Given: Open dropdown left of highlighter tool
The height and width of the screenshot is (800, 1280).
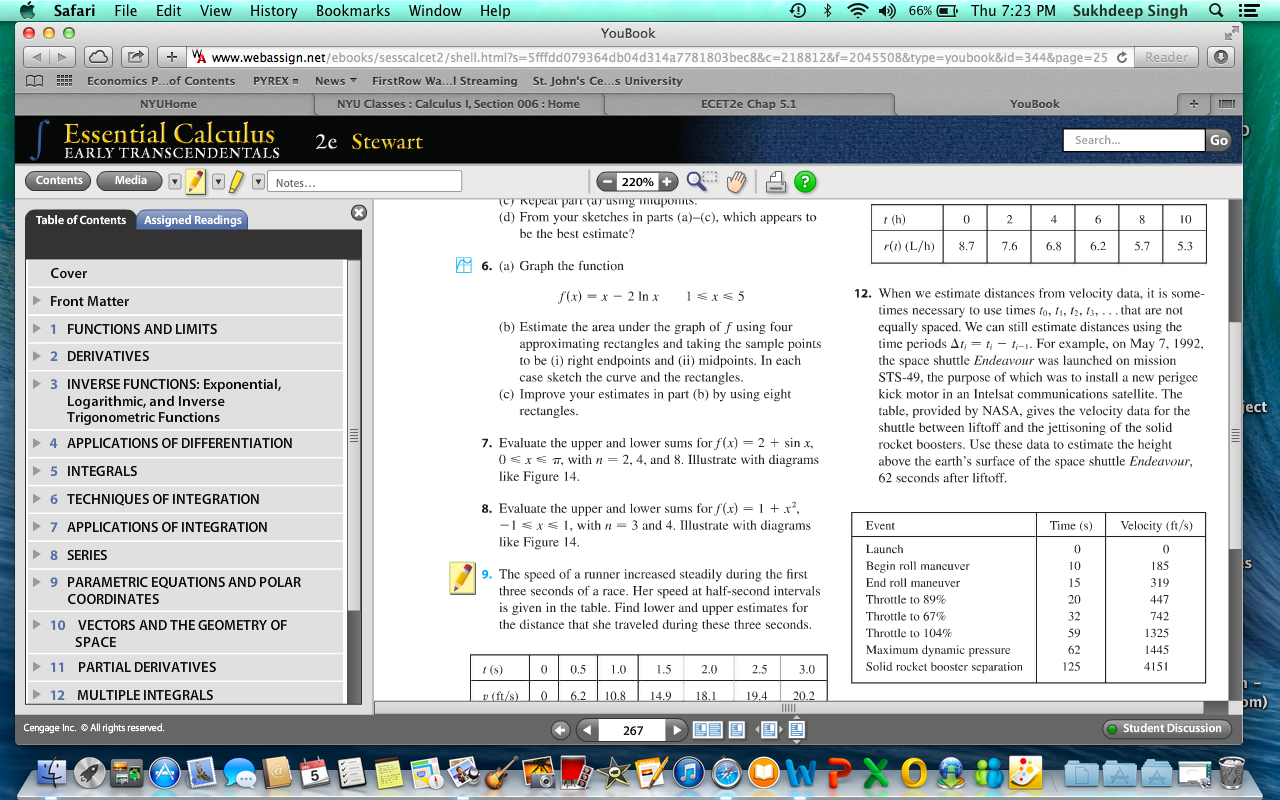Looking at the screenshot, I should pyautogui.click(x=217, y=182).
